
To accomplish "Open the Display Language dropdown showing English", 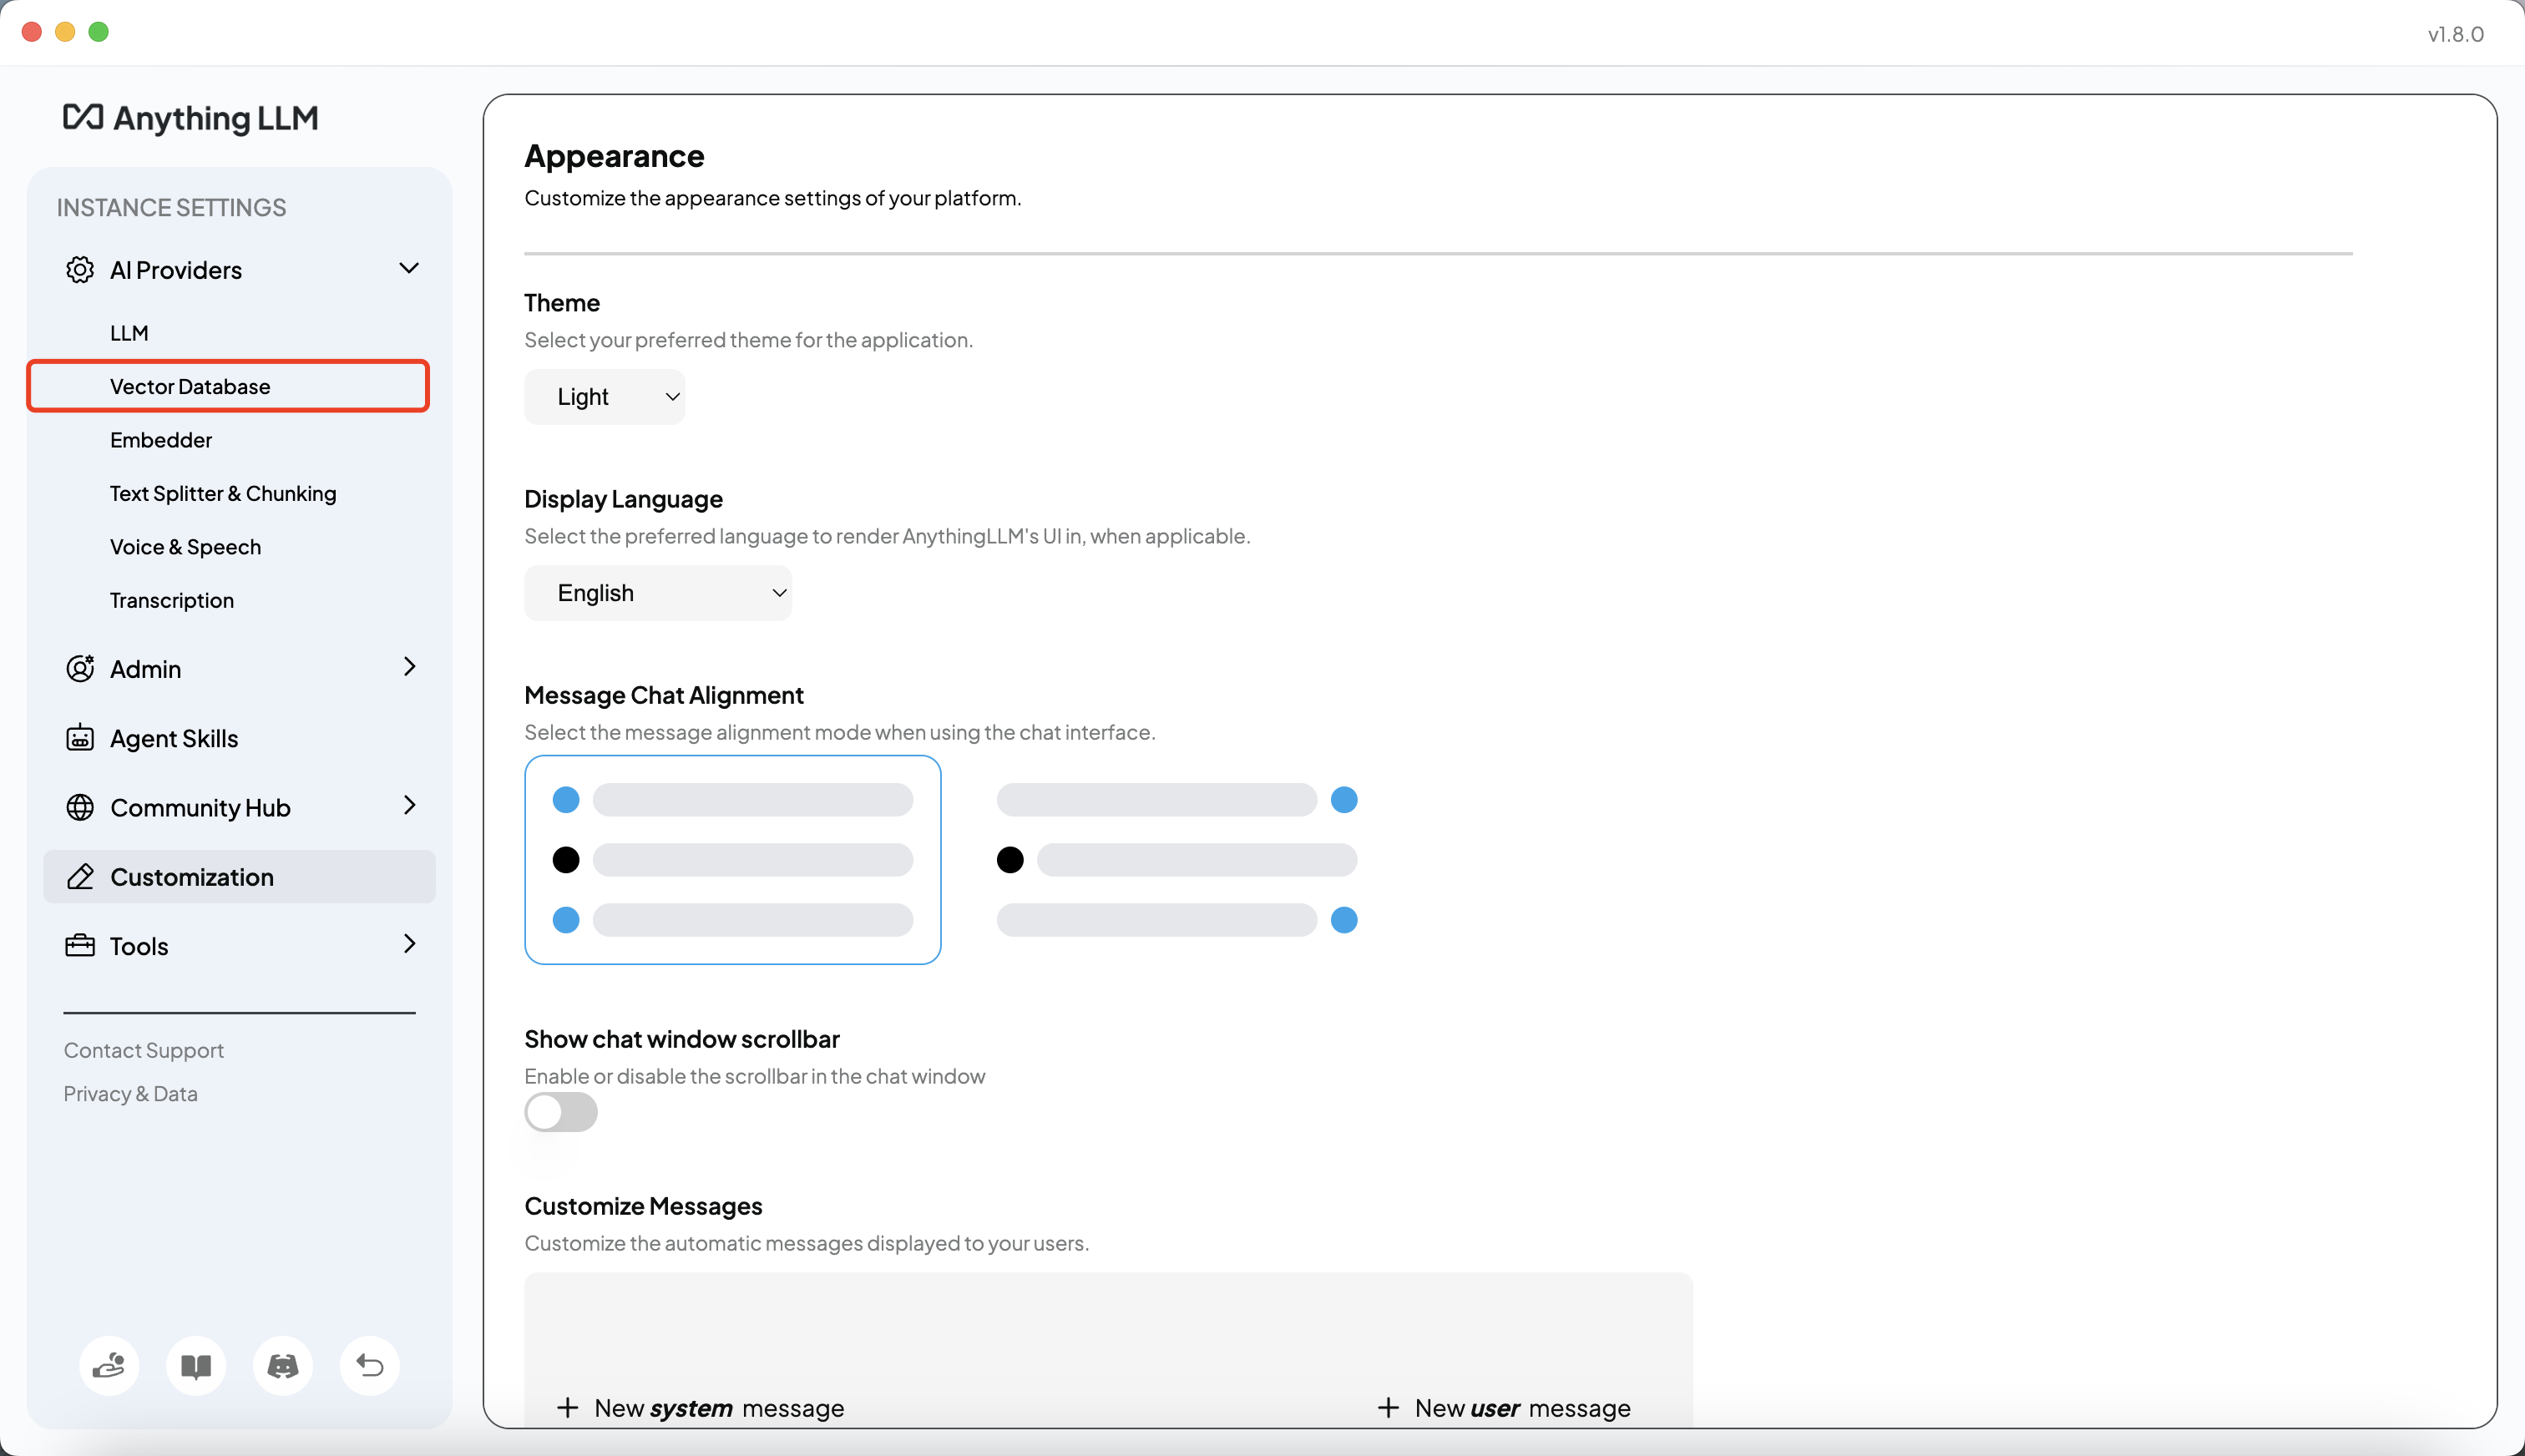I will pos(657,592).
